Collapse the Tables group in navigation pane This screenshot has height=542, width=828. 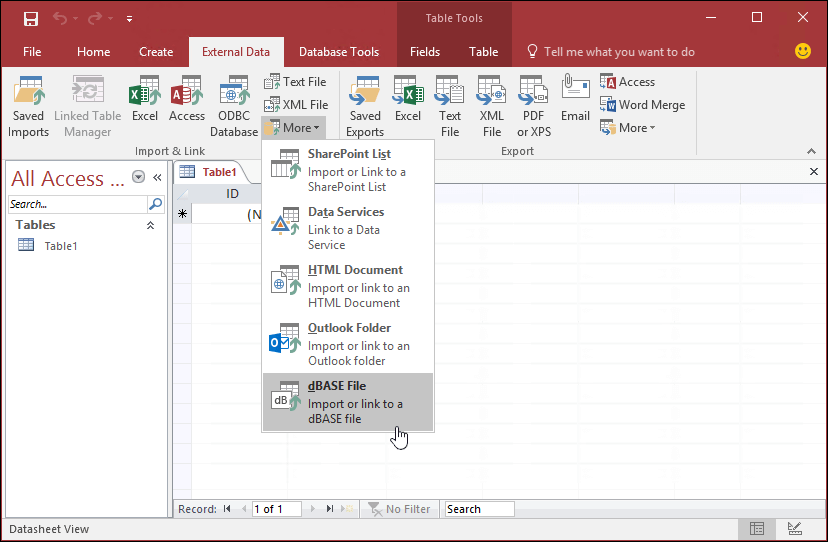point(151,225)
